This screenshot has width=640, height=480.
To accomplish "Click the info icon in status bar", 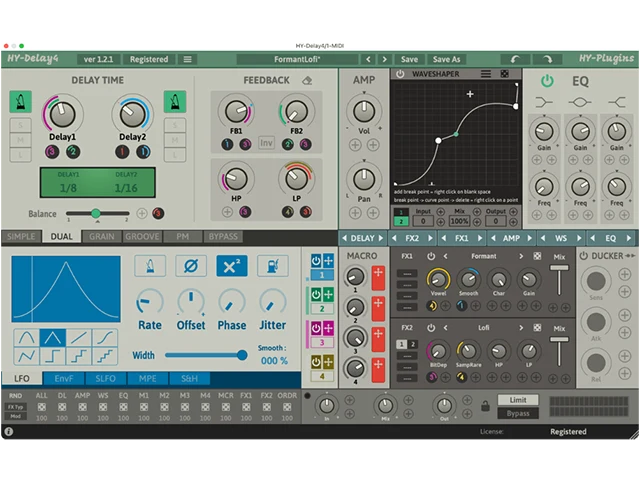I will [9, 431].
